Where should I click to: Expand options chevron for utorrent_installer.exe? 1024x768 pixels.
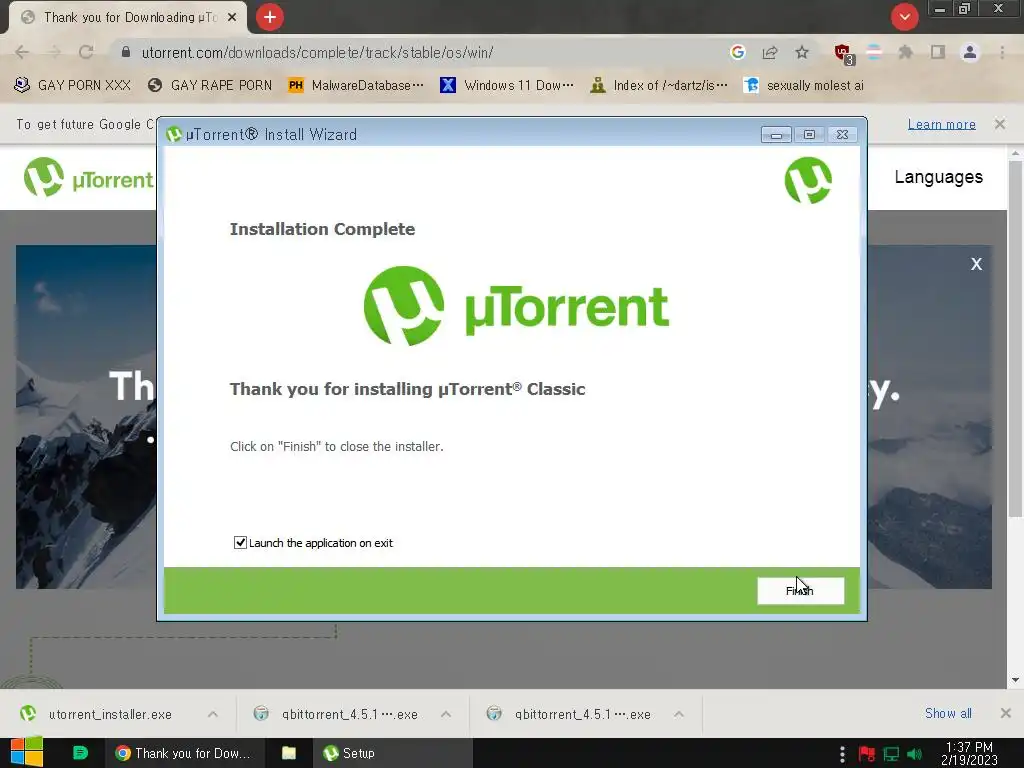tap(212, 714)
